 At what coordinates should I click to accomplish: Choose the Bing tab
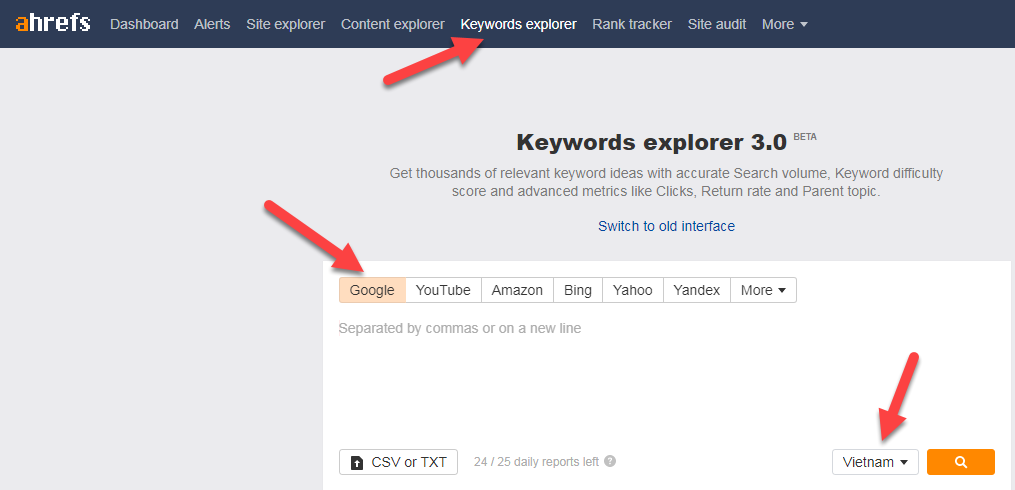[x=577, y=290]
